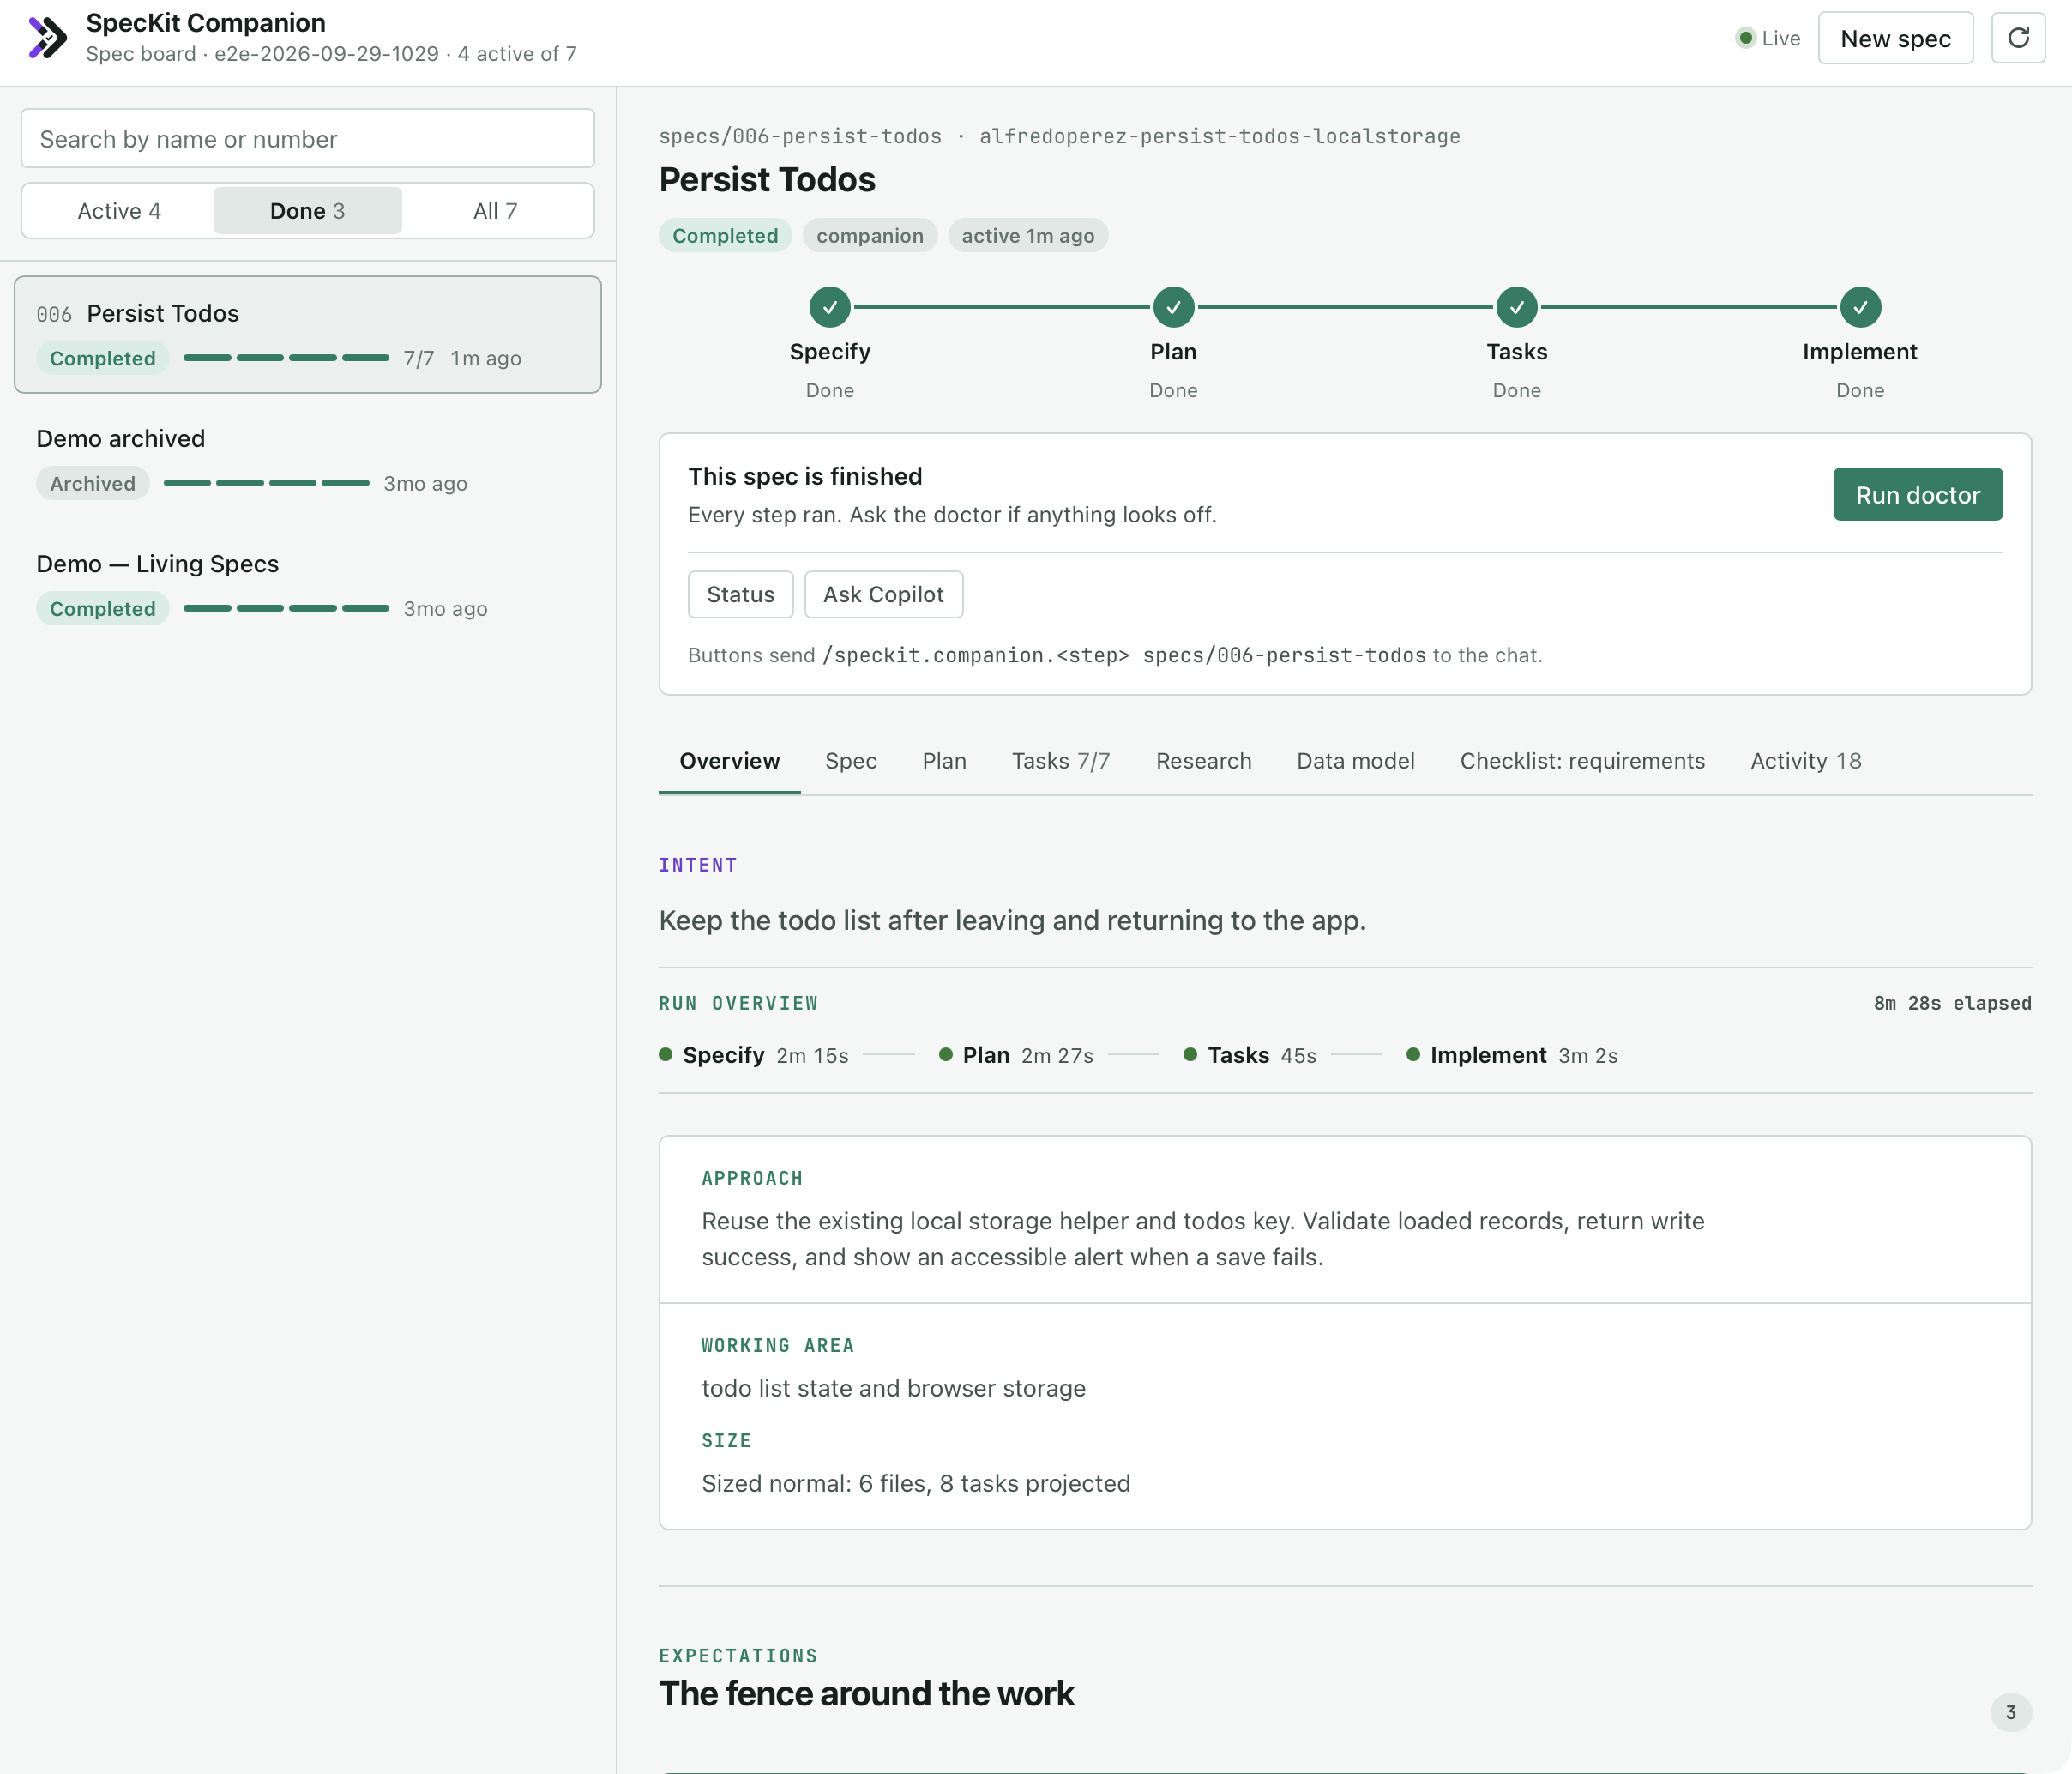This screenshot has height=1774, width=2072.
Task: Click the companion tag badge
Action: pos(869,236)
